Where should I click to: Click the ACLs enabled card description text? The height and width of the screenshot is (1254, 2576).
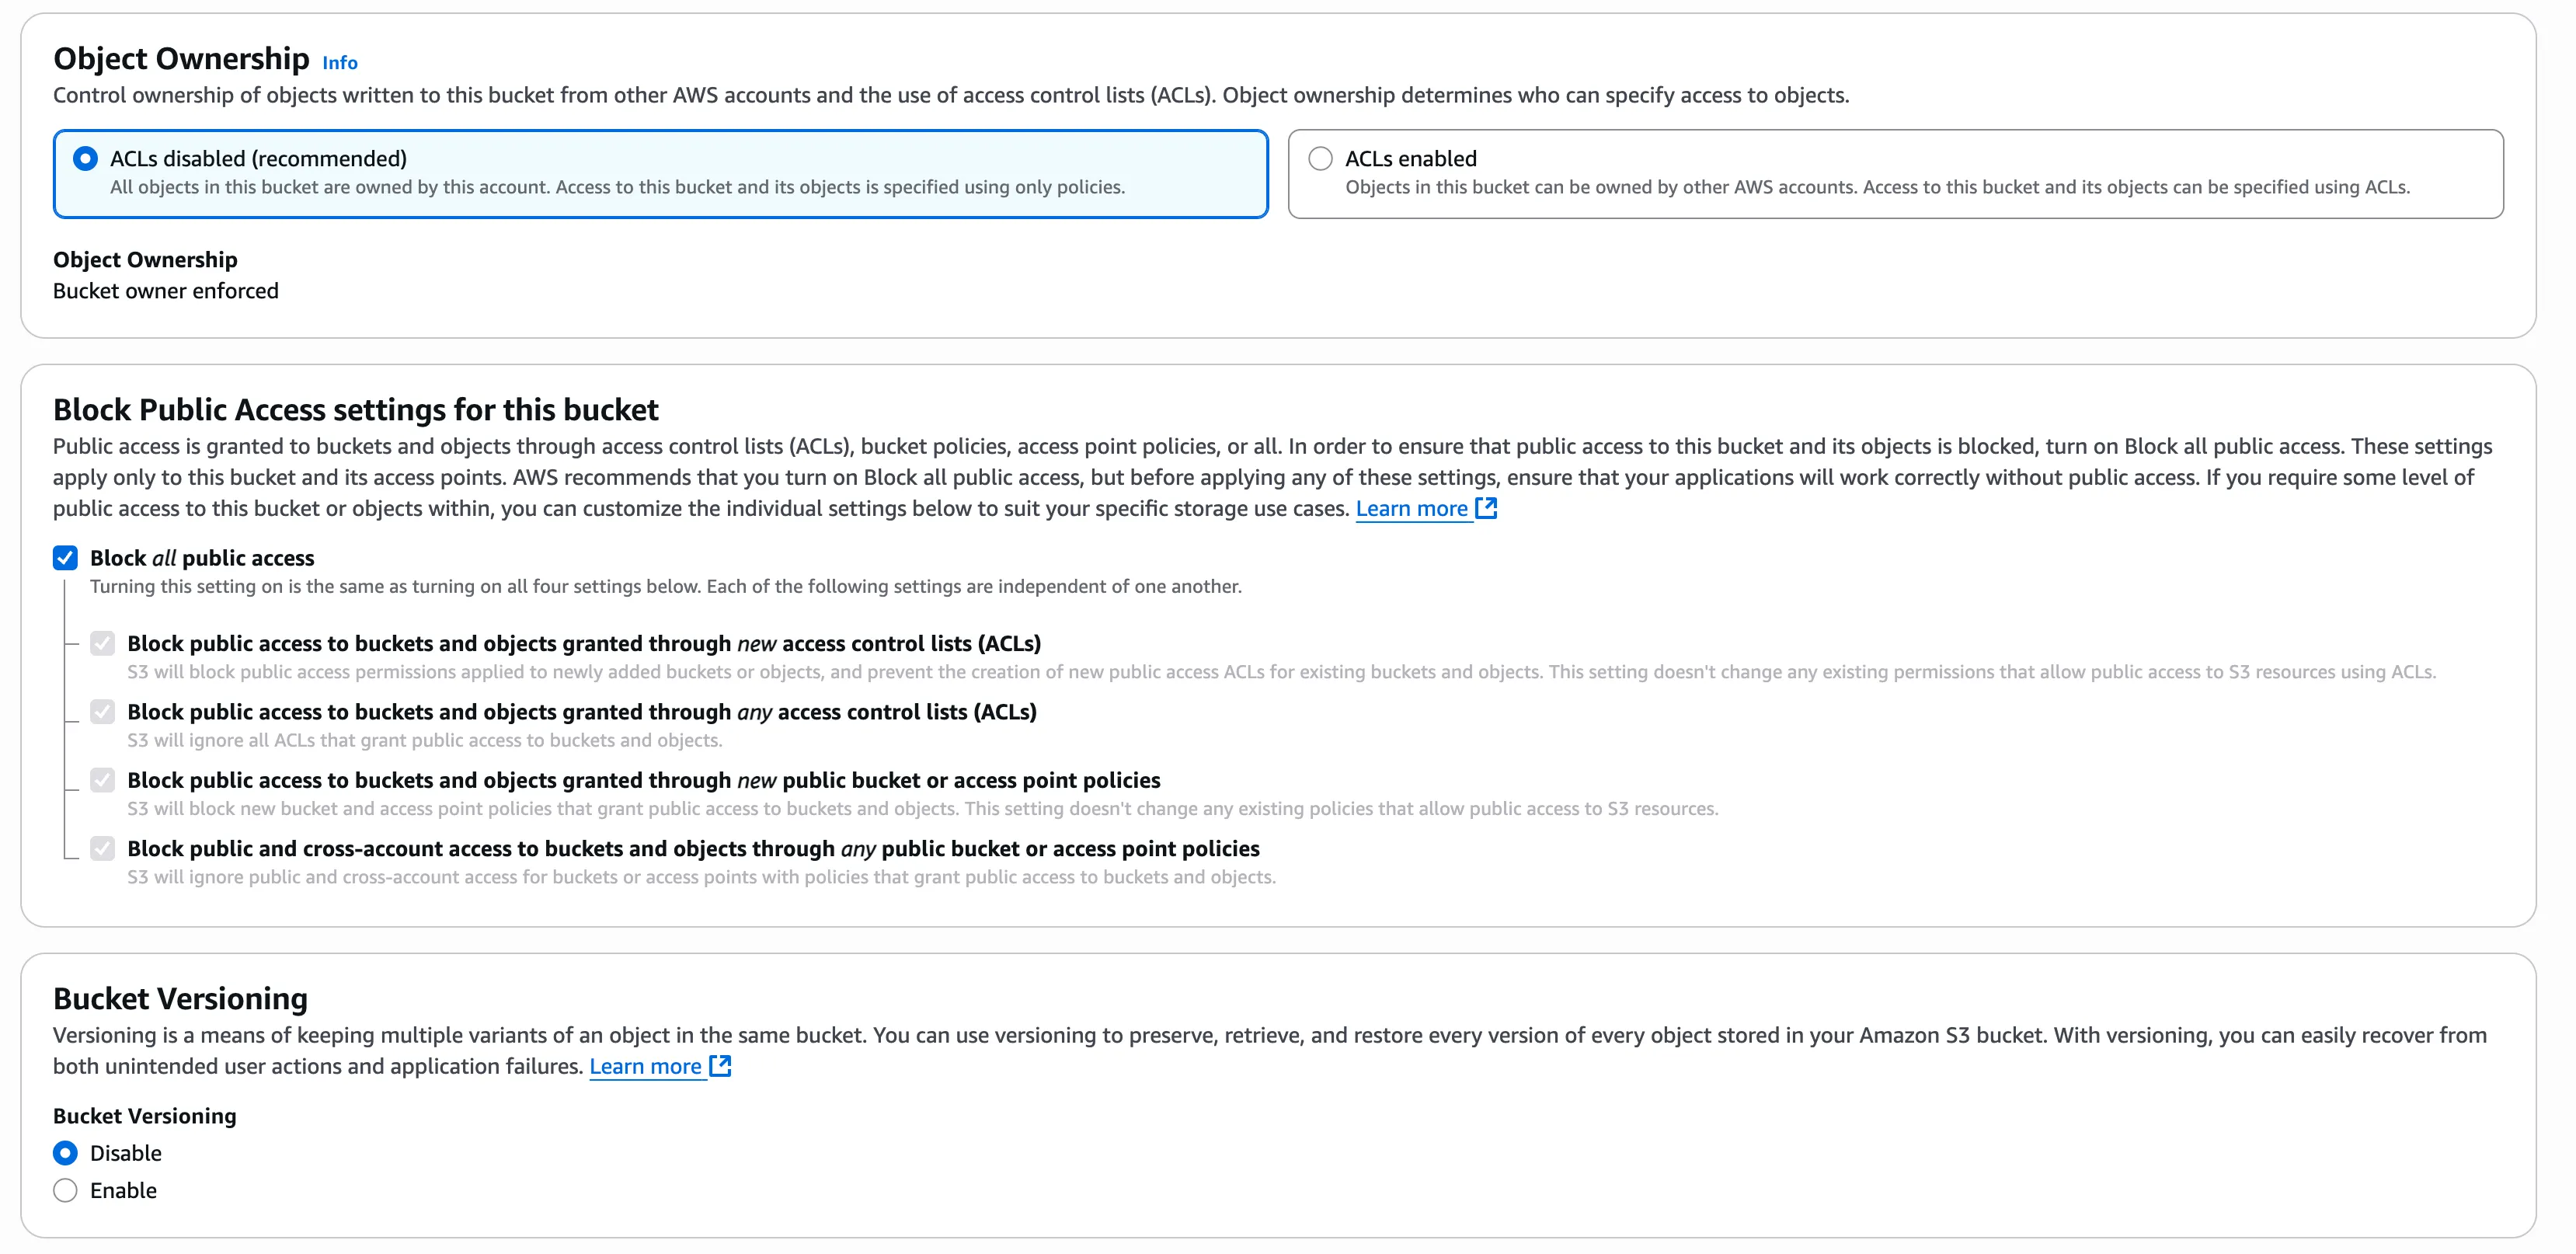1876,187
